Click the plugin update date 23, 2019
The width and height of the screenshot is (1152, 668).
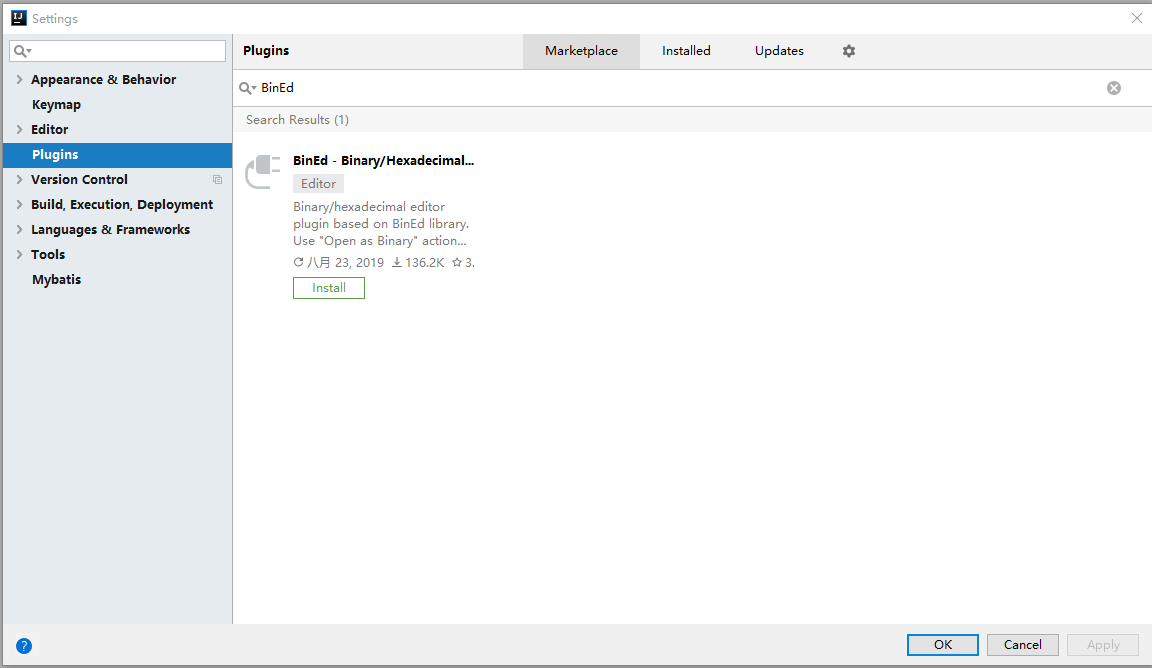(x=339, y=262)
